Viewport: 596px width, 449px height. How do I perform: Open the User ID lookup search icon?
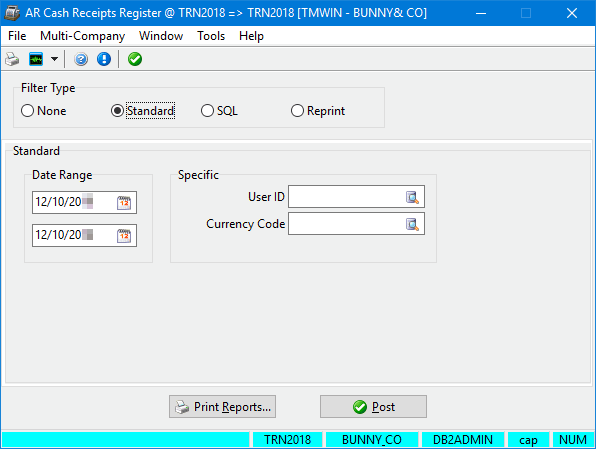(412, 197)
